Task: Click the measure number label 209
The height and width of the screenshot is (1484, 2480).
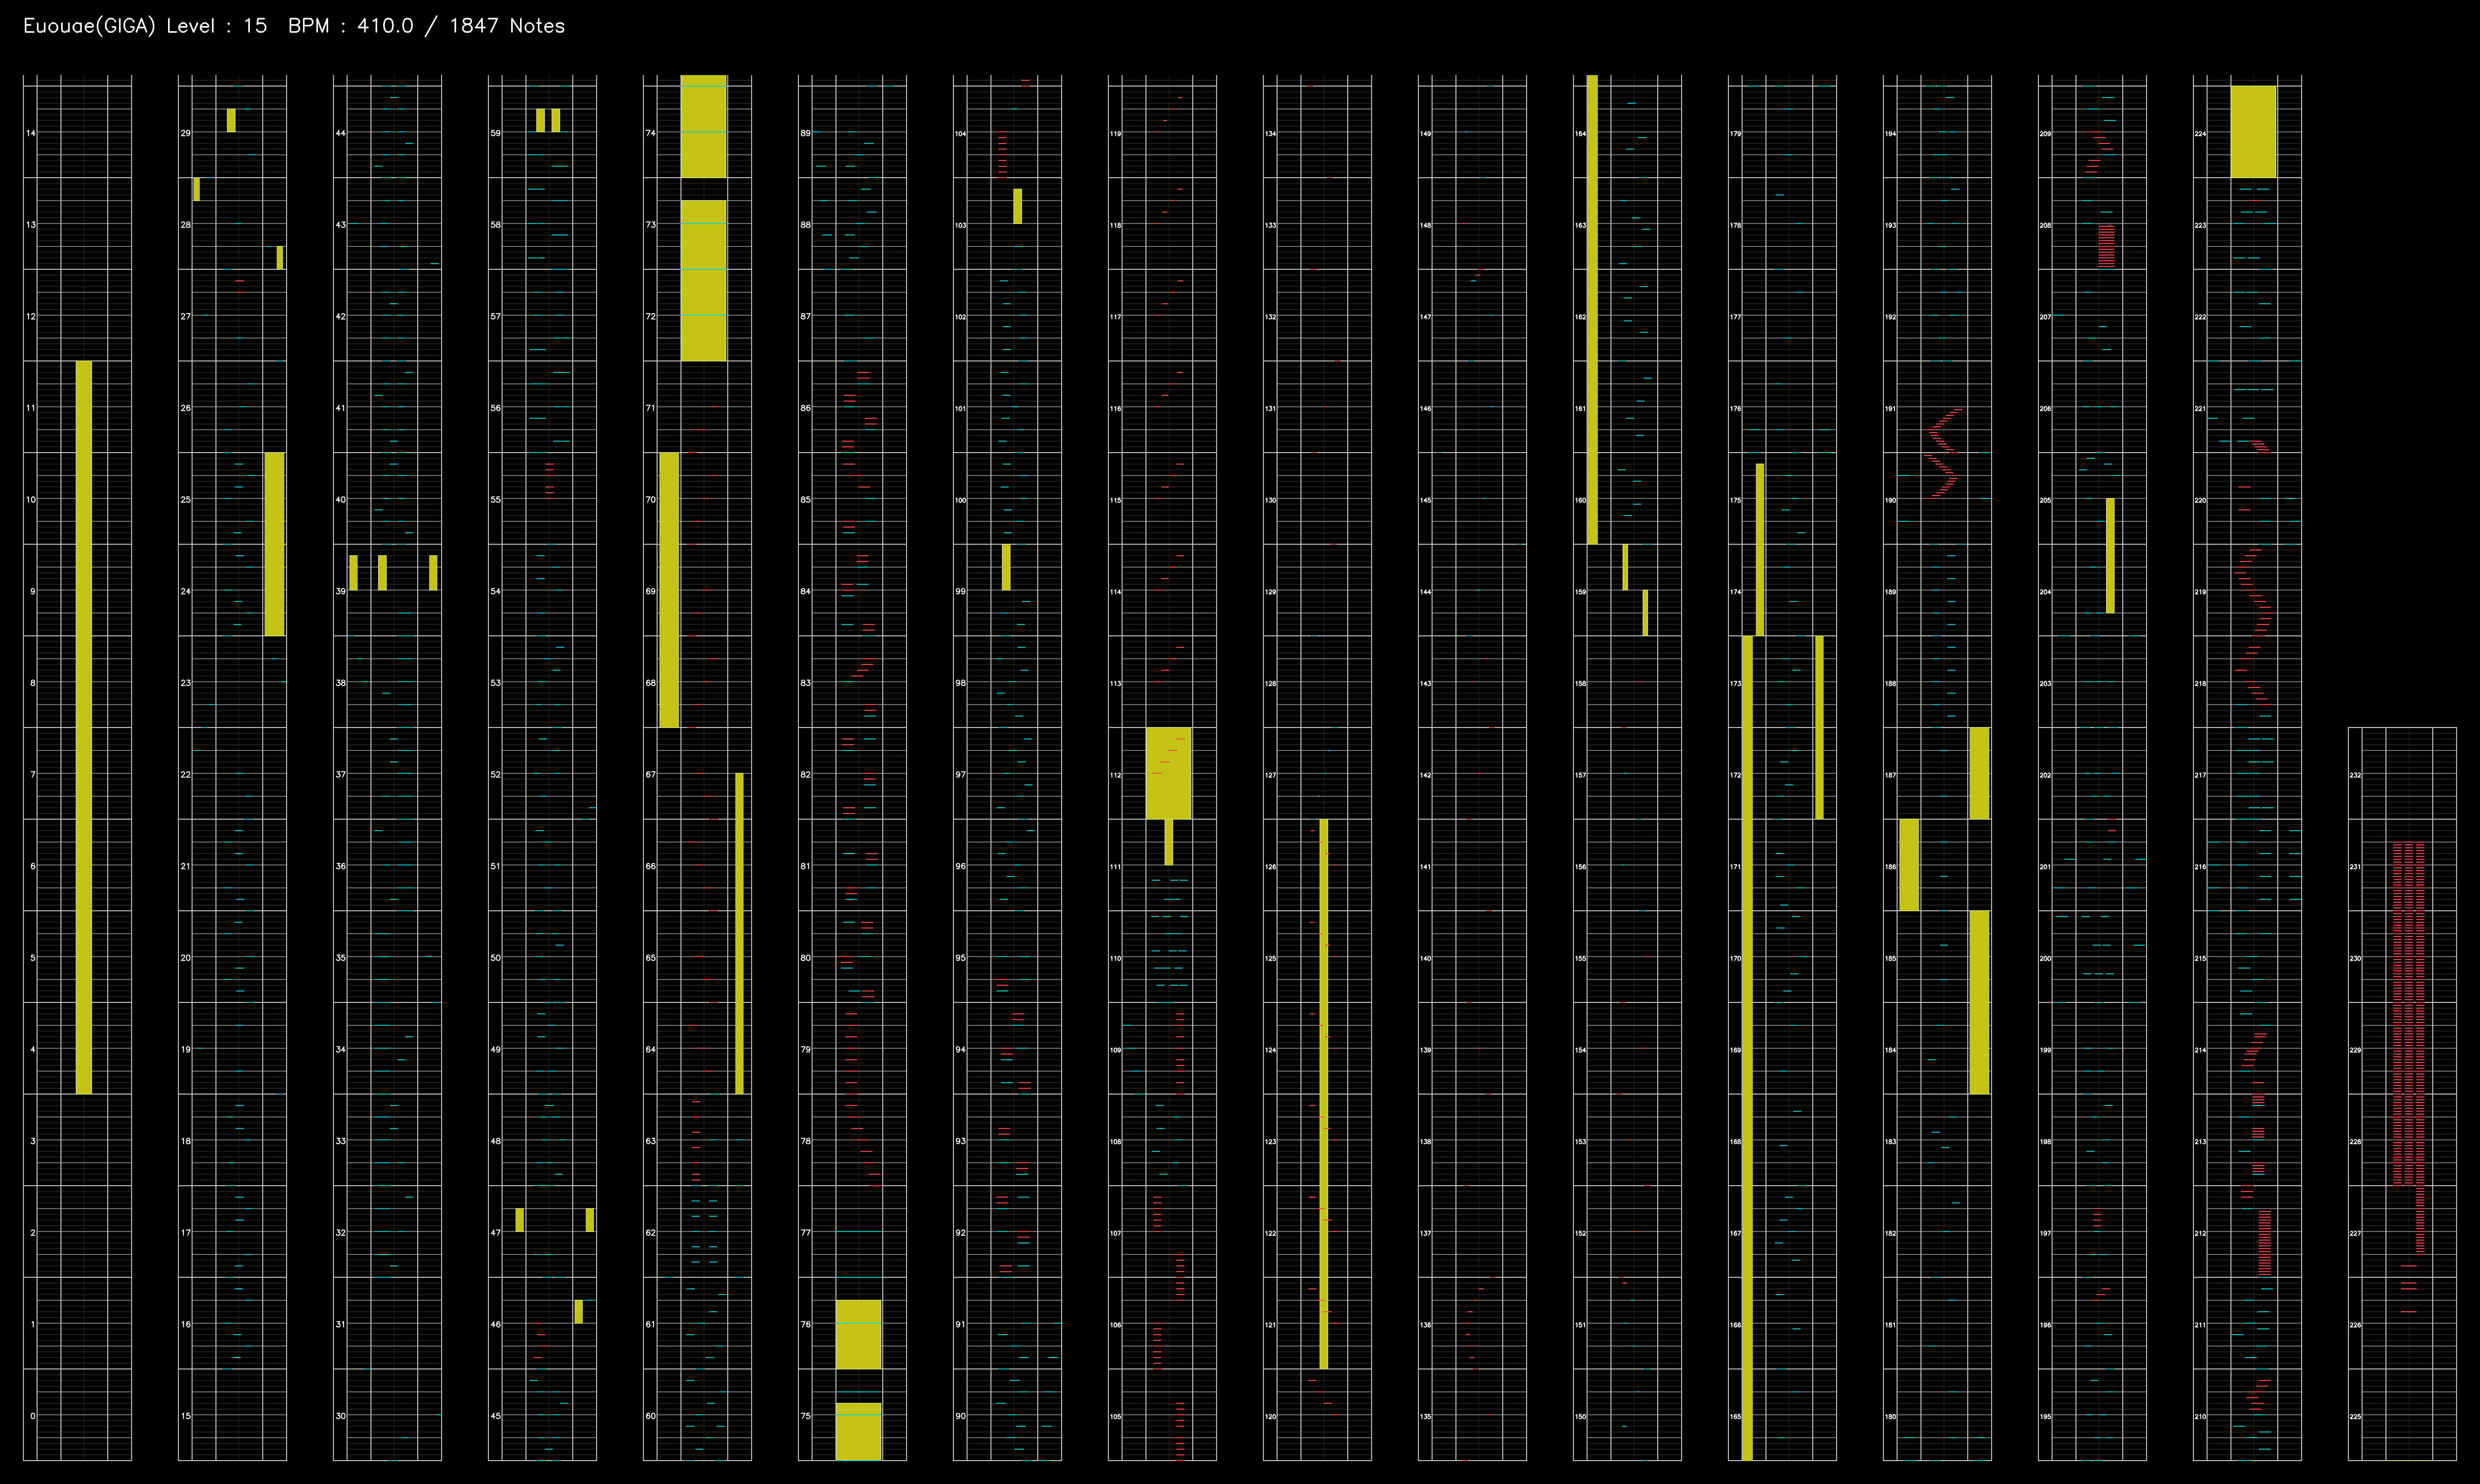Action: (x=2045, y=133)
